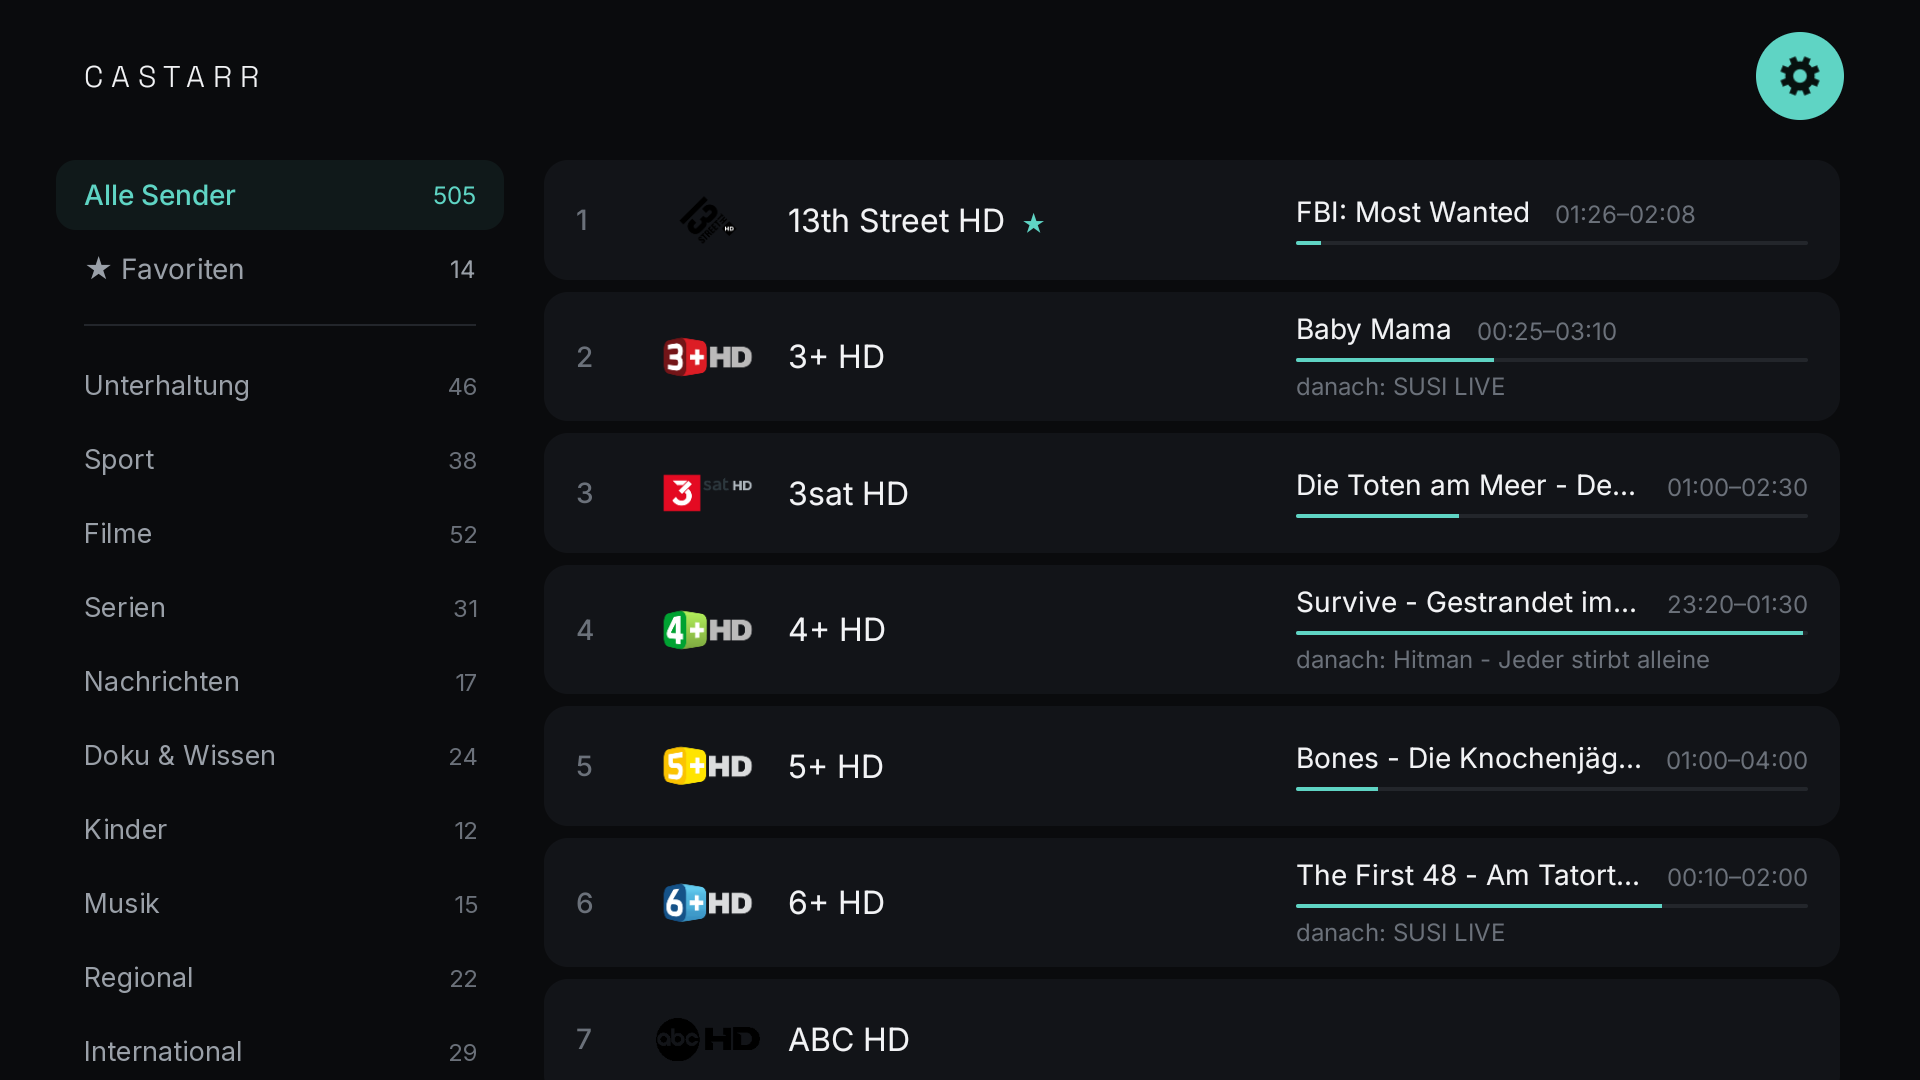
Task: Open FBI: Most Wanted program info
Action: point(1412,212)
